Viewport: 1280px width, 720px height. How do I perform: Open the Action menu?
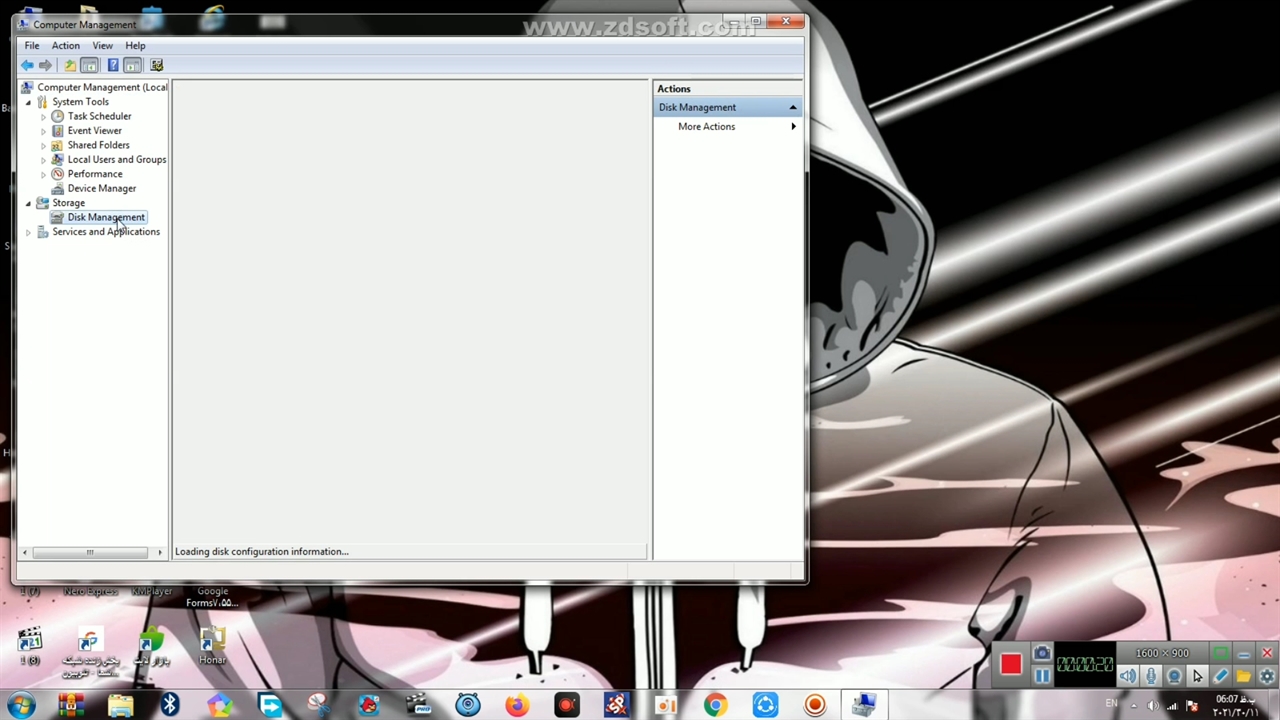(x=65, y=45)
